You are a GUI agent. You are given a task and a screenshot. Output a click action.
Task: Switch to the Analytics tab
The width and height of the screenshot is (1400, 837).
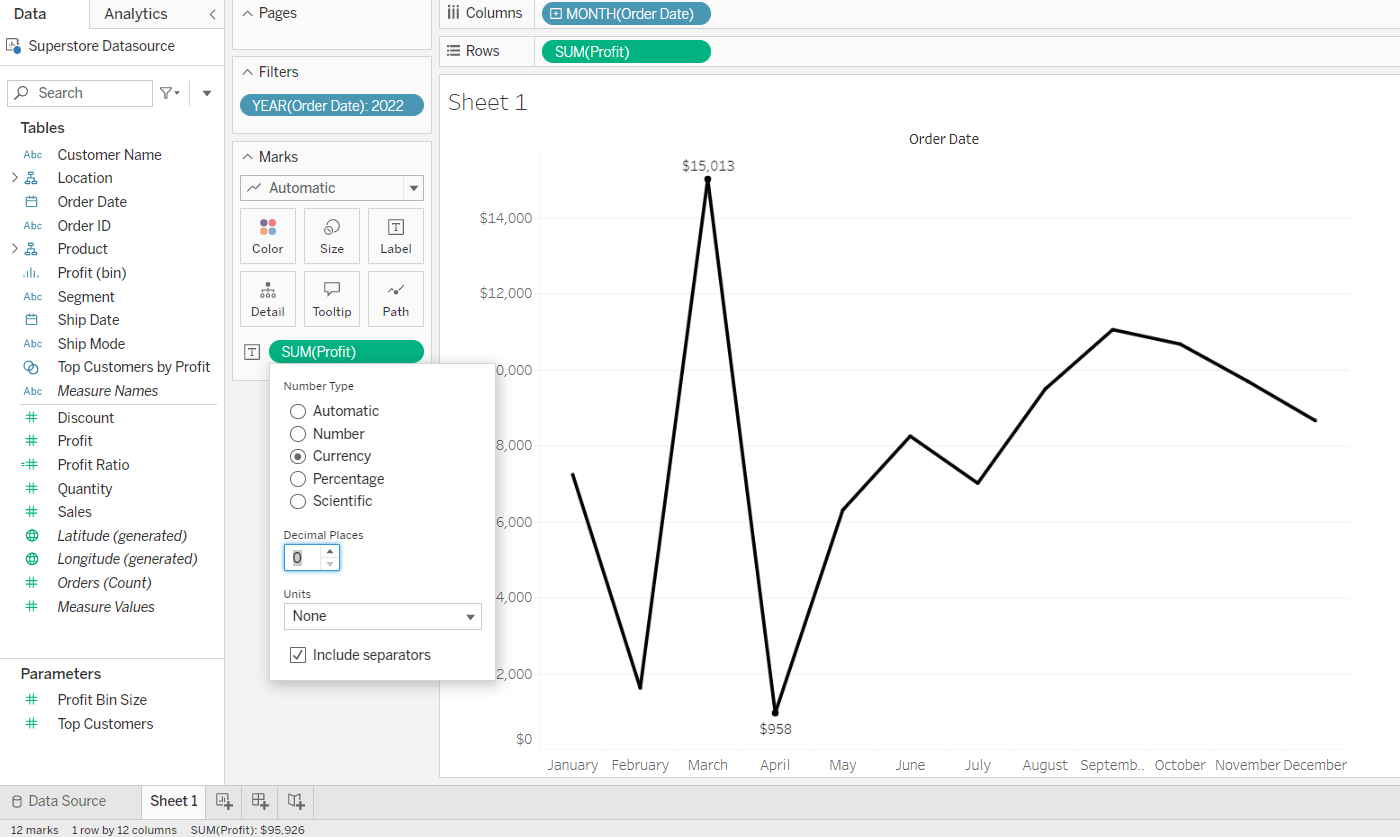[x=136, y=14]
